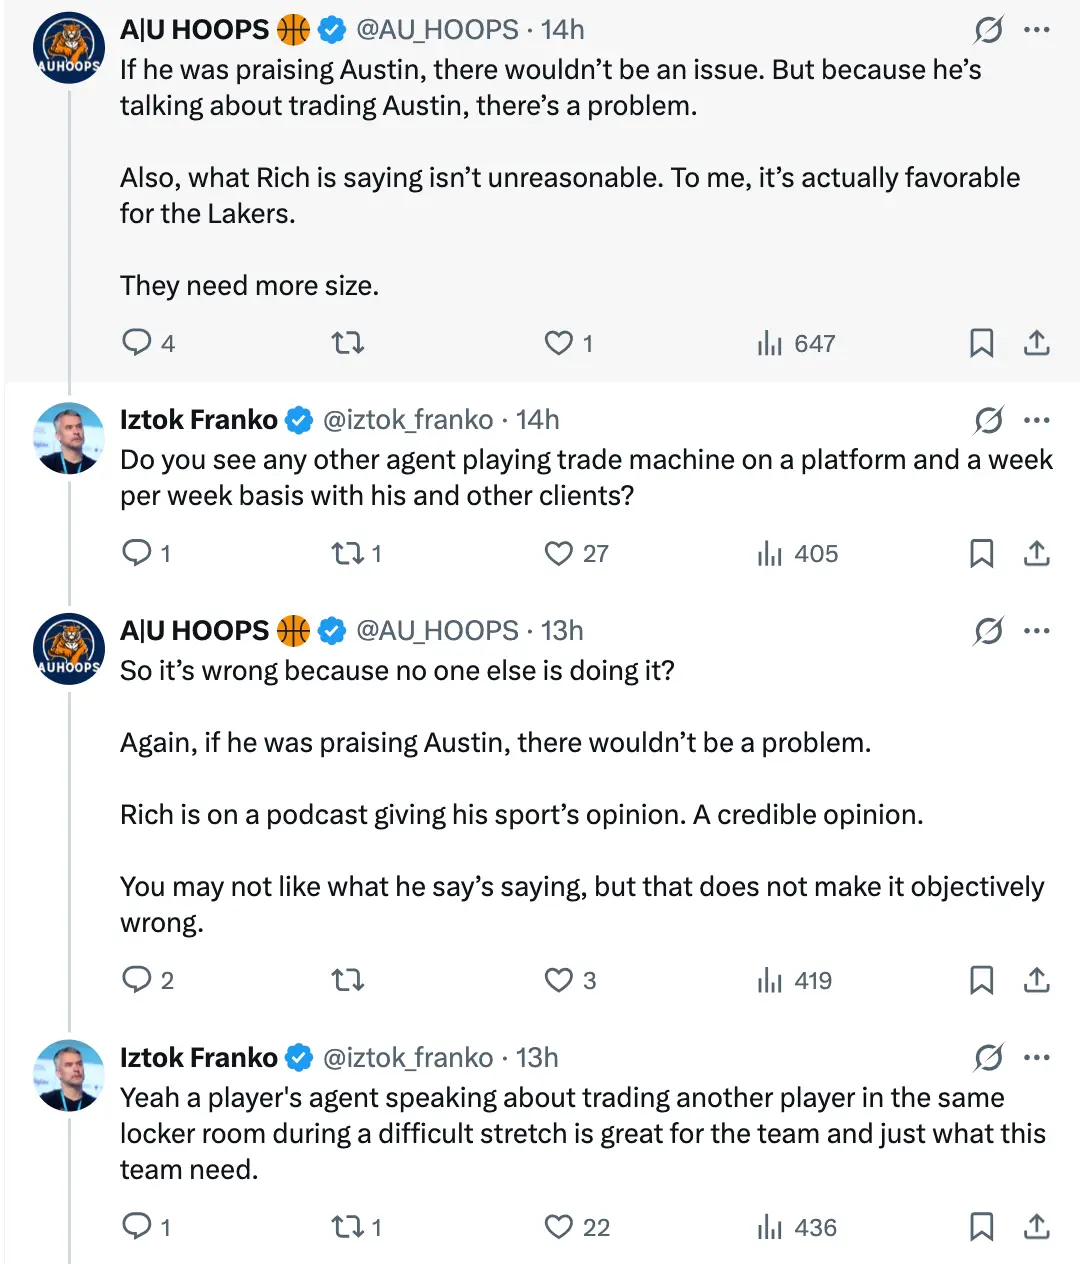This screenshot has width=1080, height=1264.
Task: Bookmark the first A|U HOOPS tweet
Action: click(981, 343)
